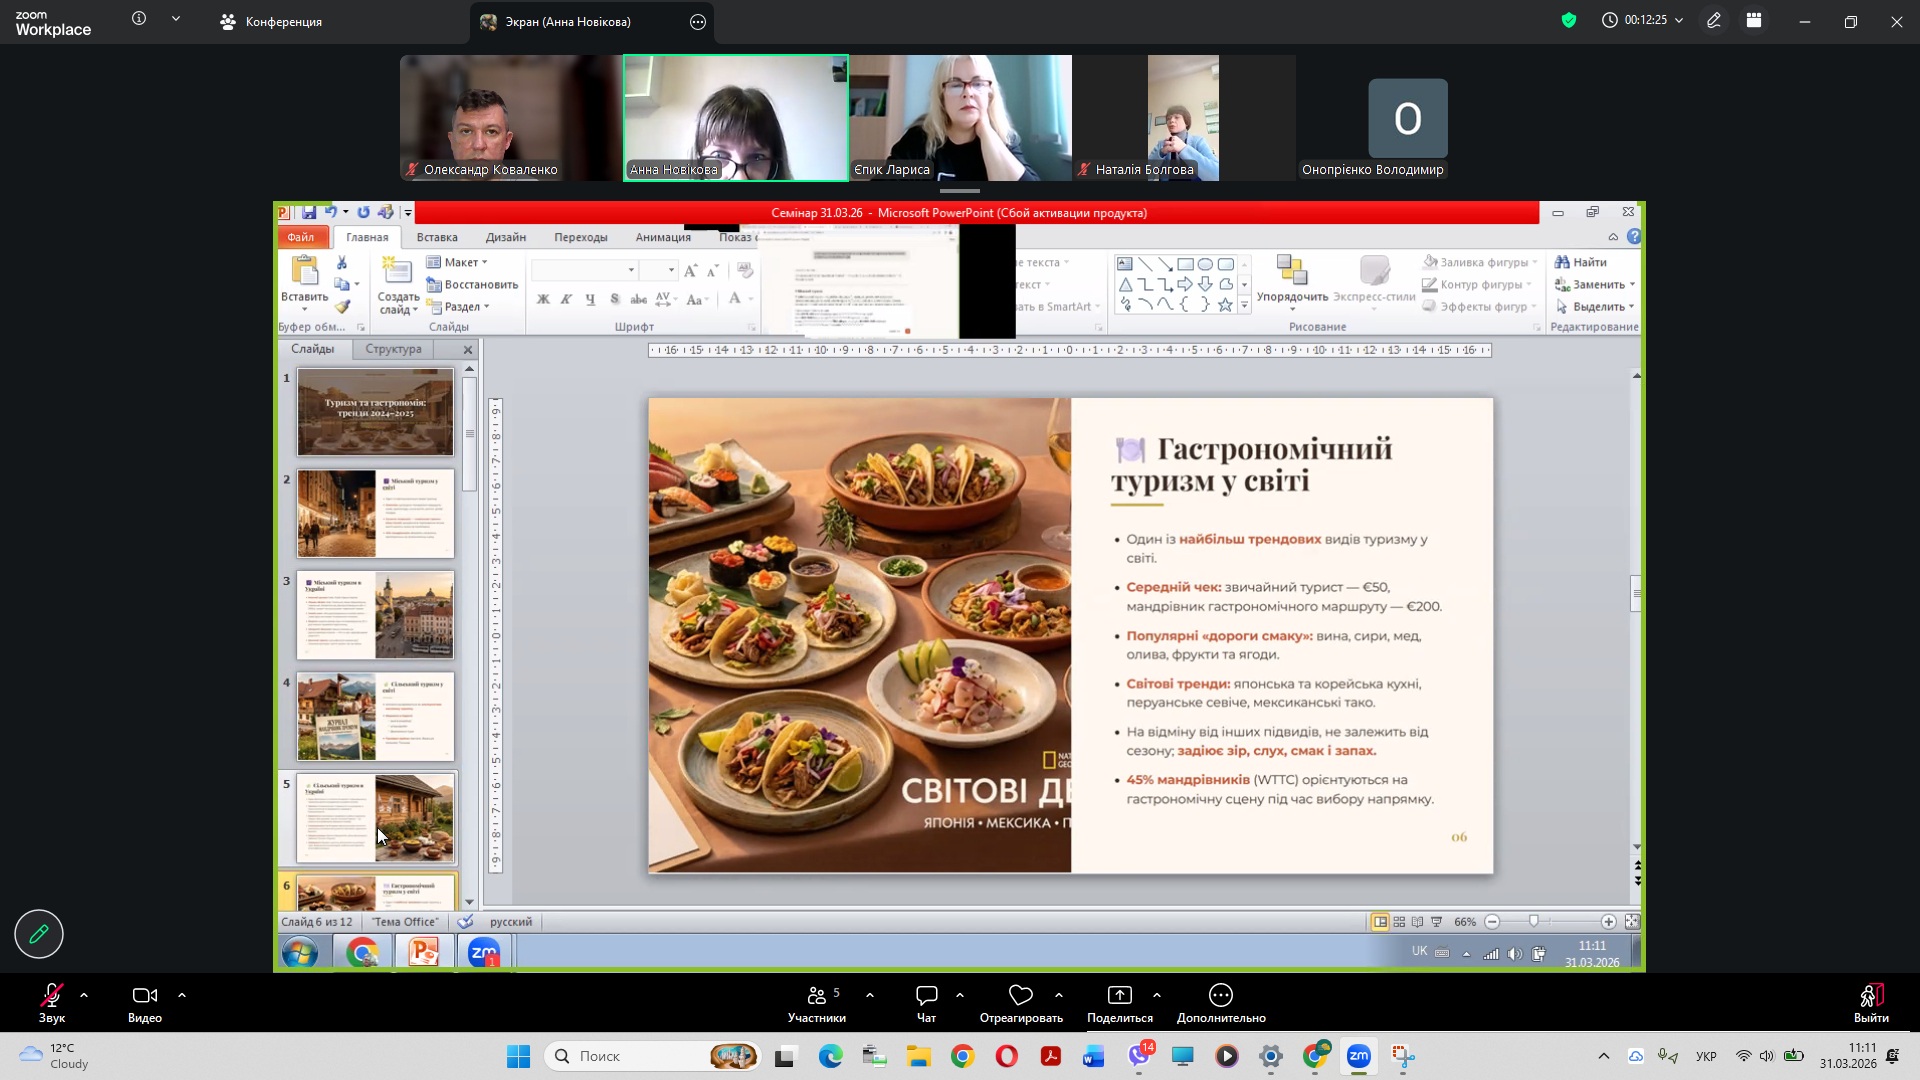Click the encryption shield icon
Viewport: 1920px width, 1080px height.
point(1568,20)
